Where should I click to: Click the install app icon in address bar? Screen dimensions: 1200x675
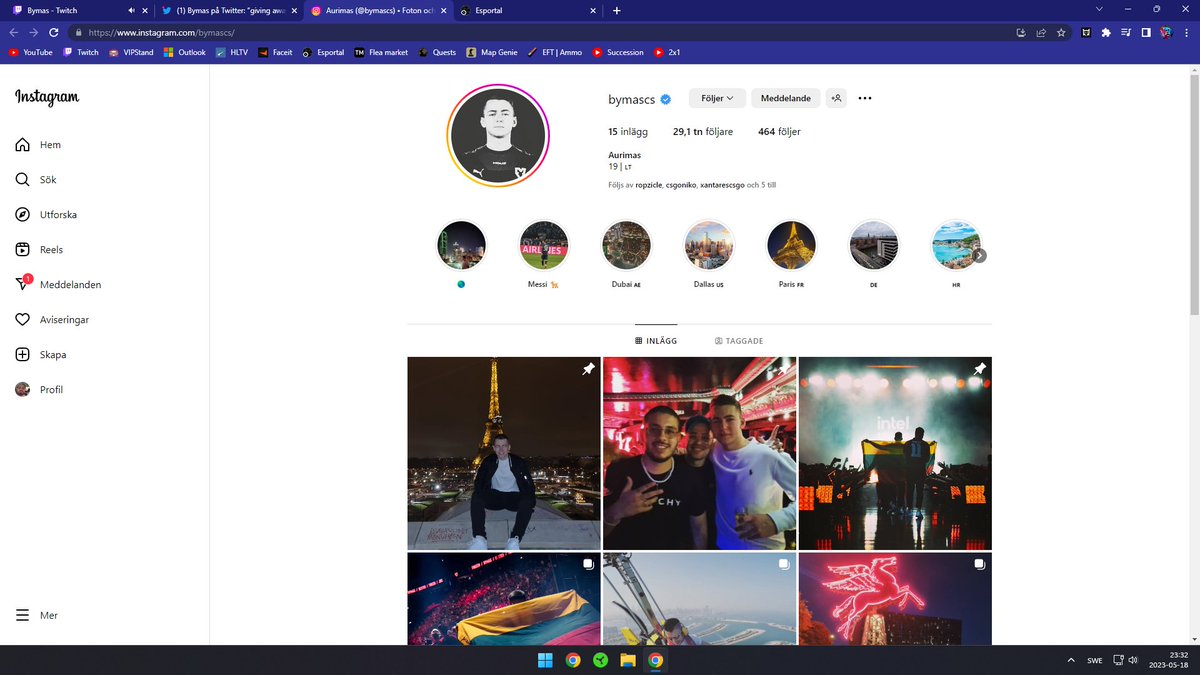1021,32
